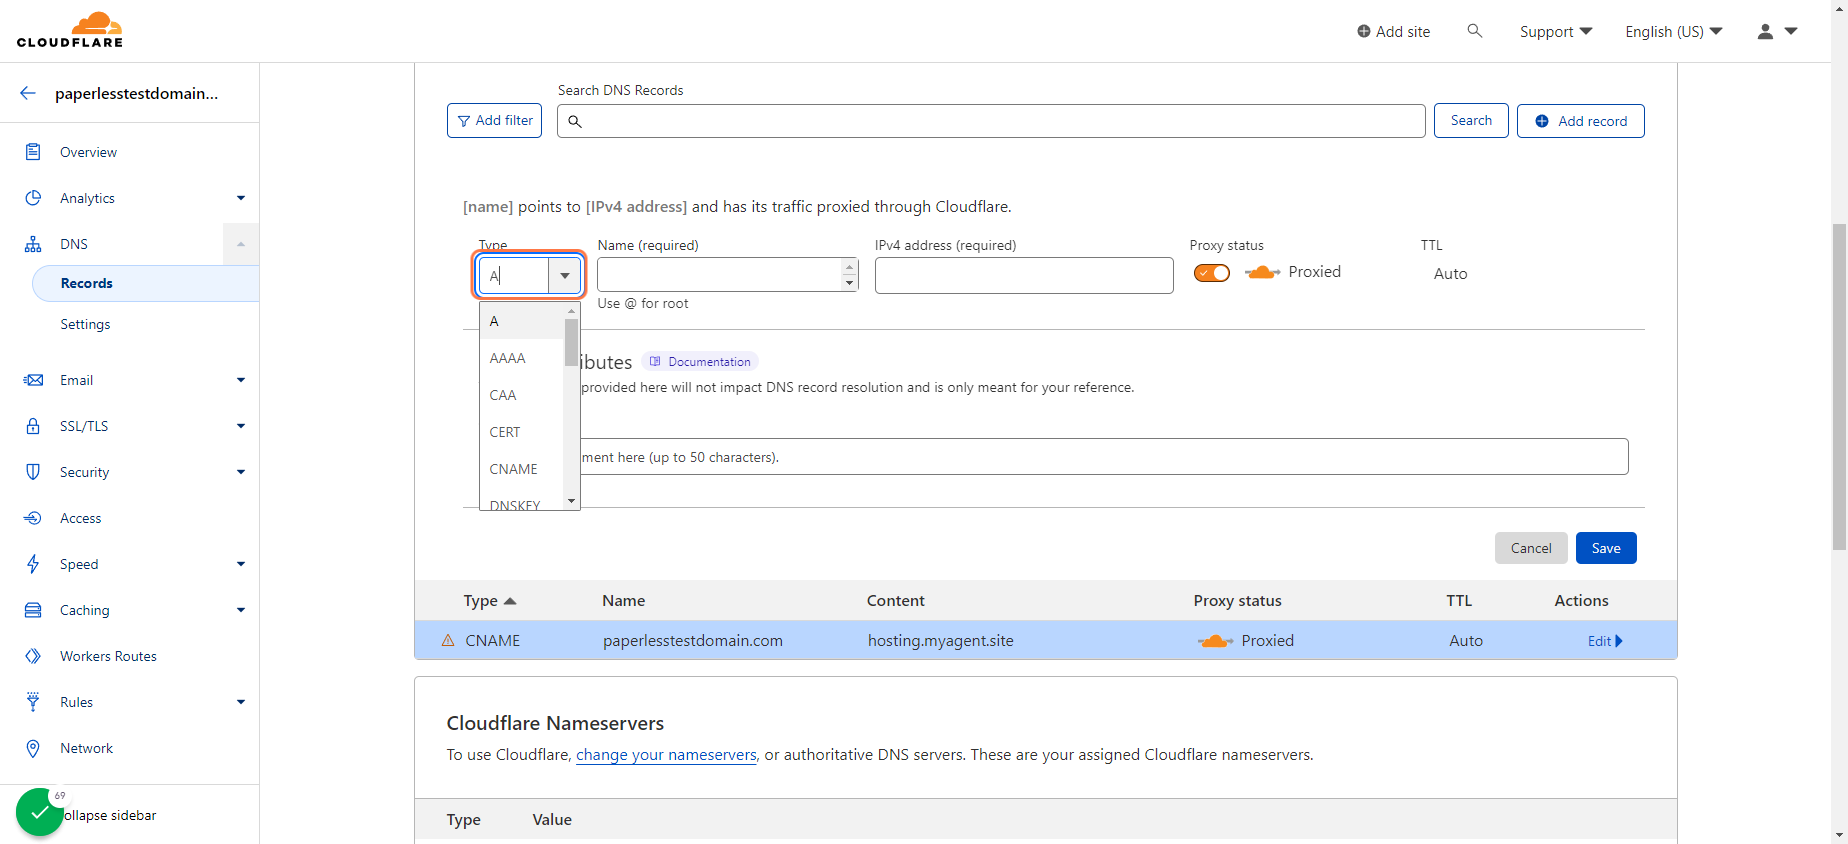This screenshot has width=1848, height=844.
Task: Click the Caching drive icon
Action: point(33,610)
